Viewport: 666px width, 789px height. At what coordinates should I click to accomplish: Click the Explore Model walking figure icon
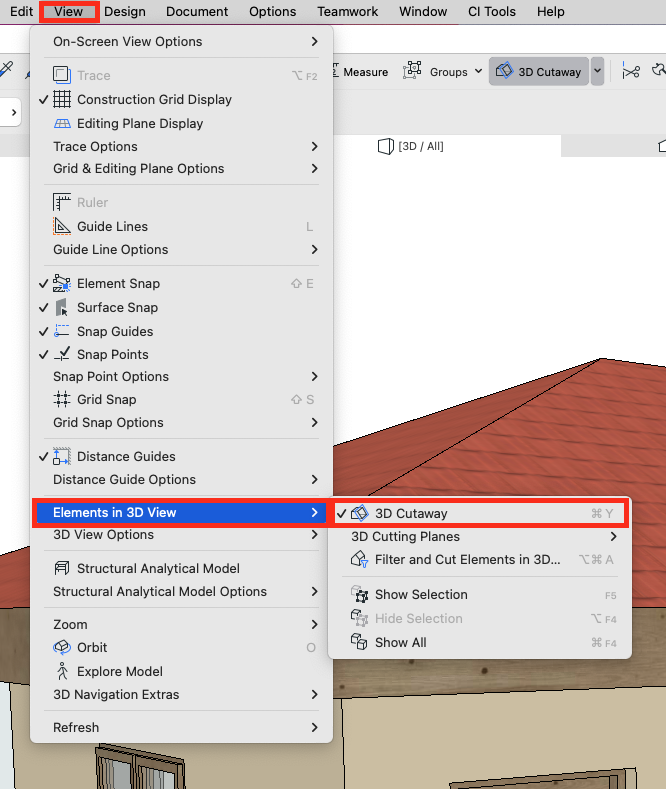(x=62, y=671)
